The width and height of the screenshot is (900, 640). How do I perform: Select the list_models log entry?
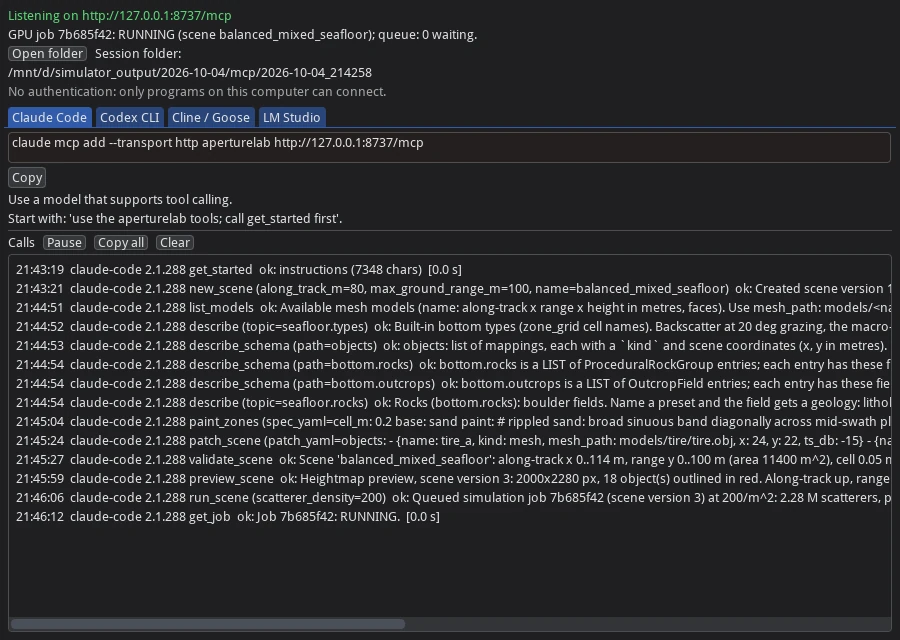point(453,307)
